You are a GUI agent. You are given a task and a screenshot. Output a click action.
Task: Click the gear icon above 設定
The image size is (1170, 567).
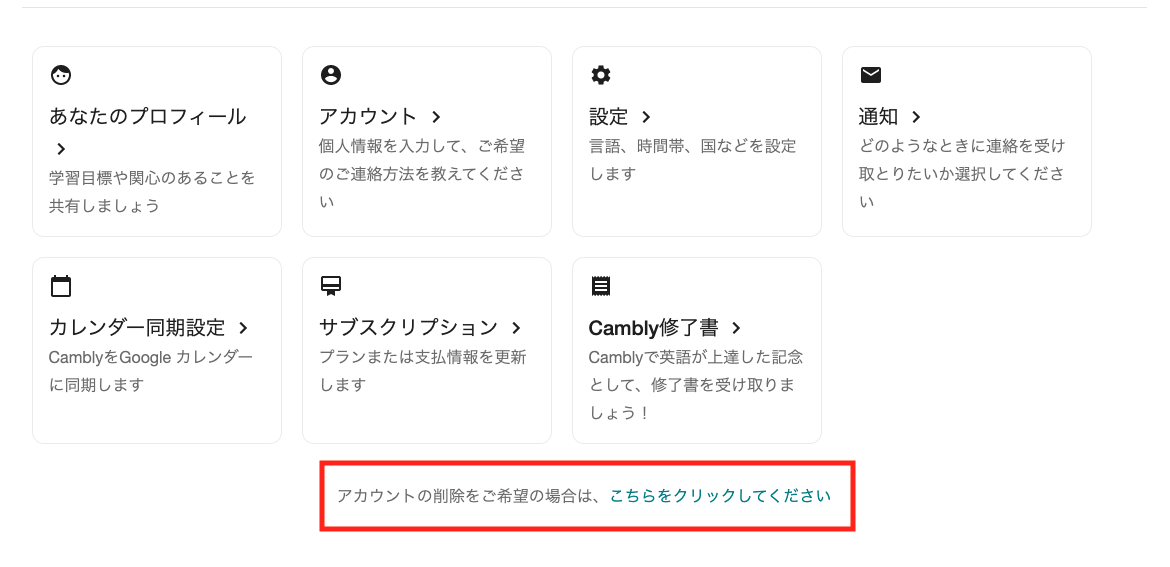point(601,75)
